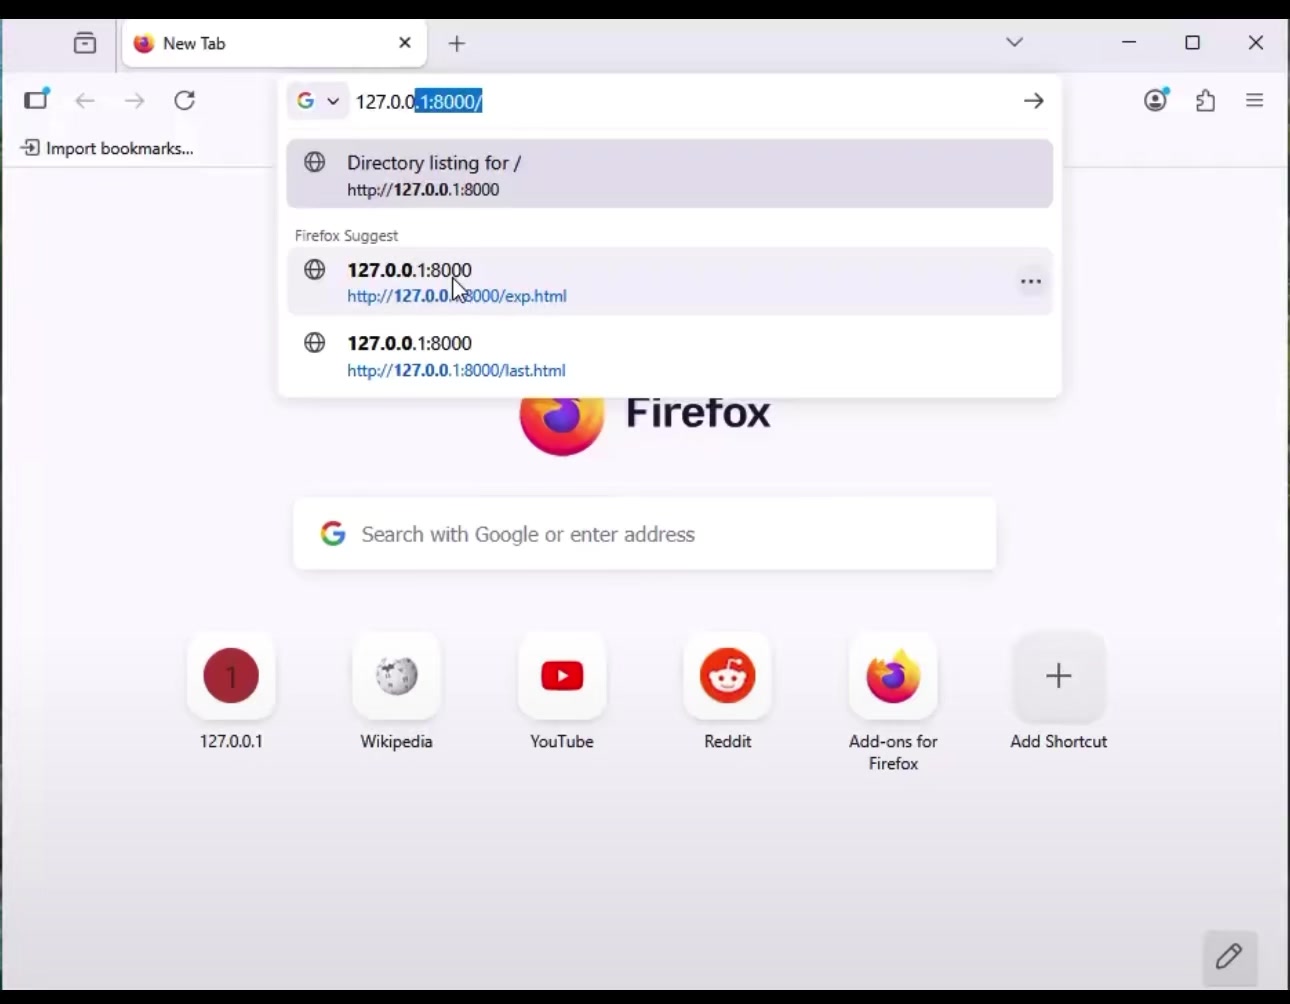This screenshot has width=1290, height=1004.
Task: Open the Firefox View icon
Action: click(x=85, y=43)
